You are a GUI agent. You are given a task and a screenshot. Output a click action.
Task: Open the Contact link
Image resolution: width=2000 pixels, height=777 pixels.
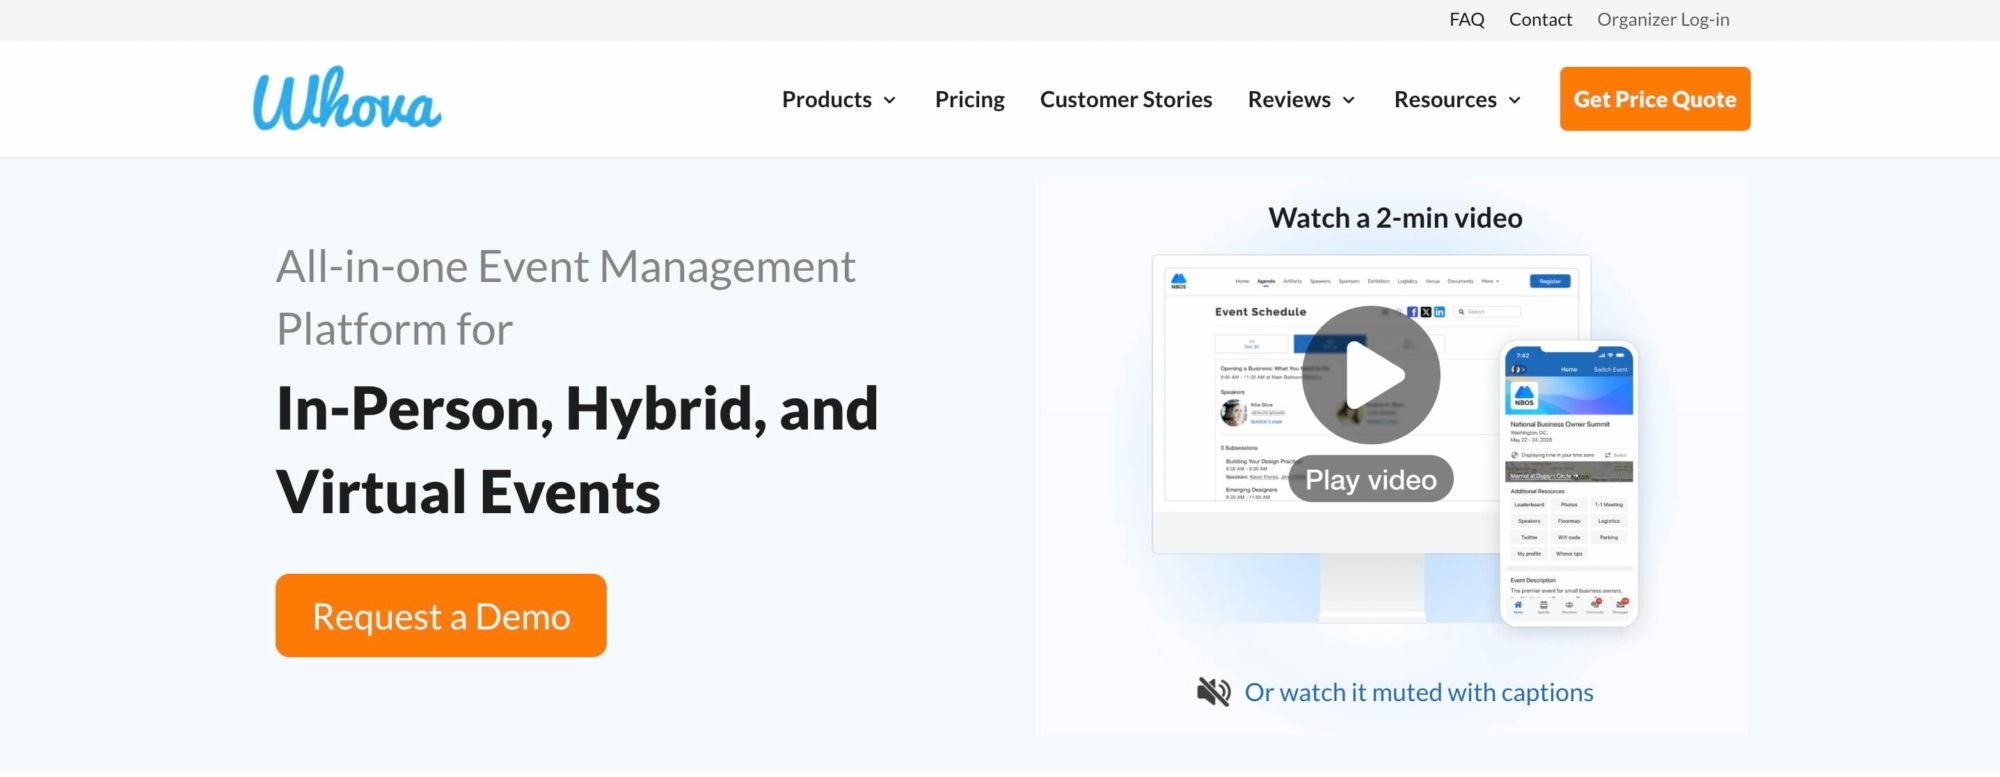1540,20
